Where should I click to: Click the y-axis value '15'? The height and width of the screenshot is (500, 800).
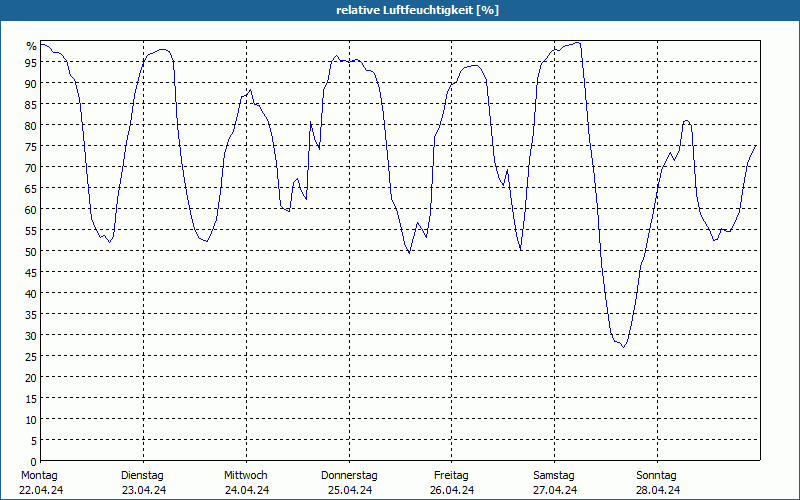click(x=31, y=398)
